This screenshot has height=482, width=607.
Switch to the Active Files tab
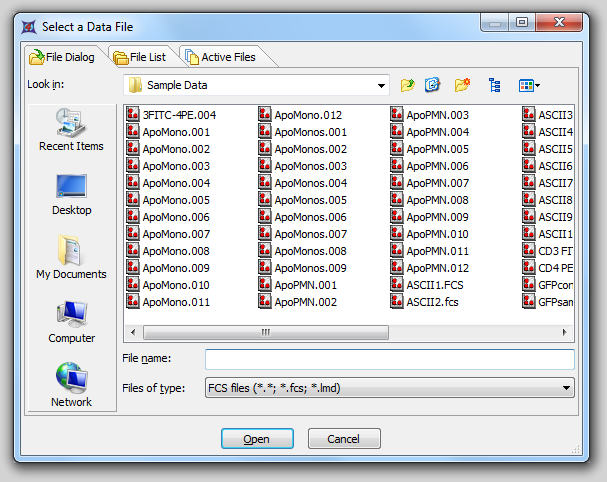click(x=220, y=57)
